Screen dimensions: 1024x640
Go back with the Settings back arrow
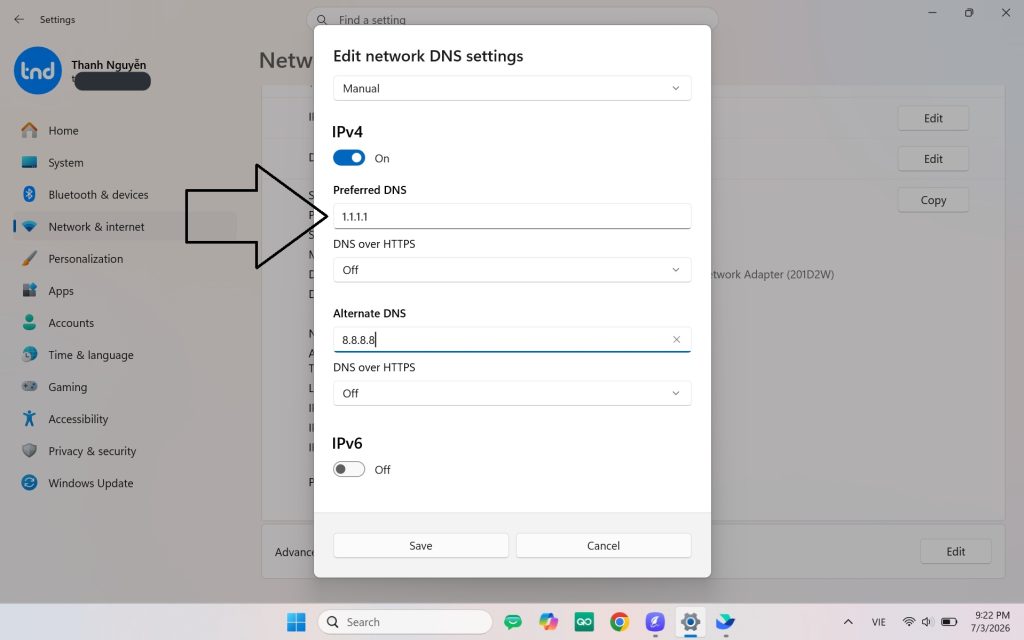19,20
